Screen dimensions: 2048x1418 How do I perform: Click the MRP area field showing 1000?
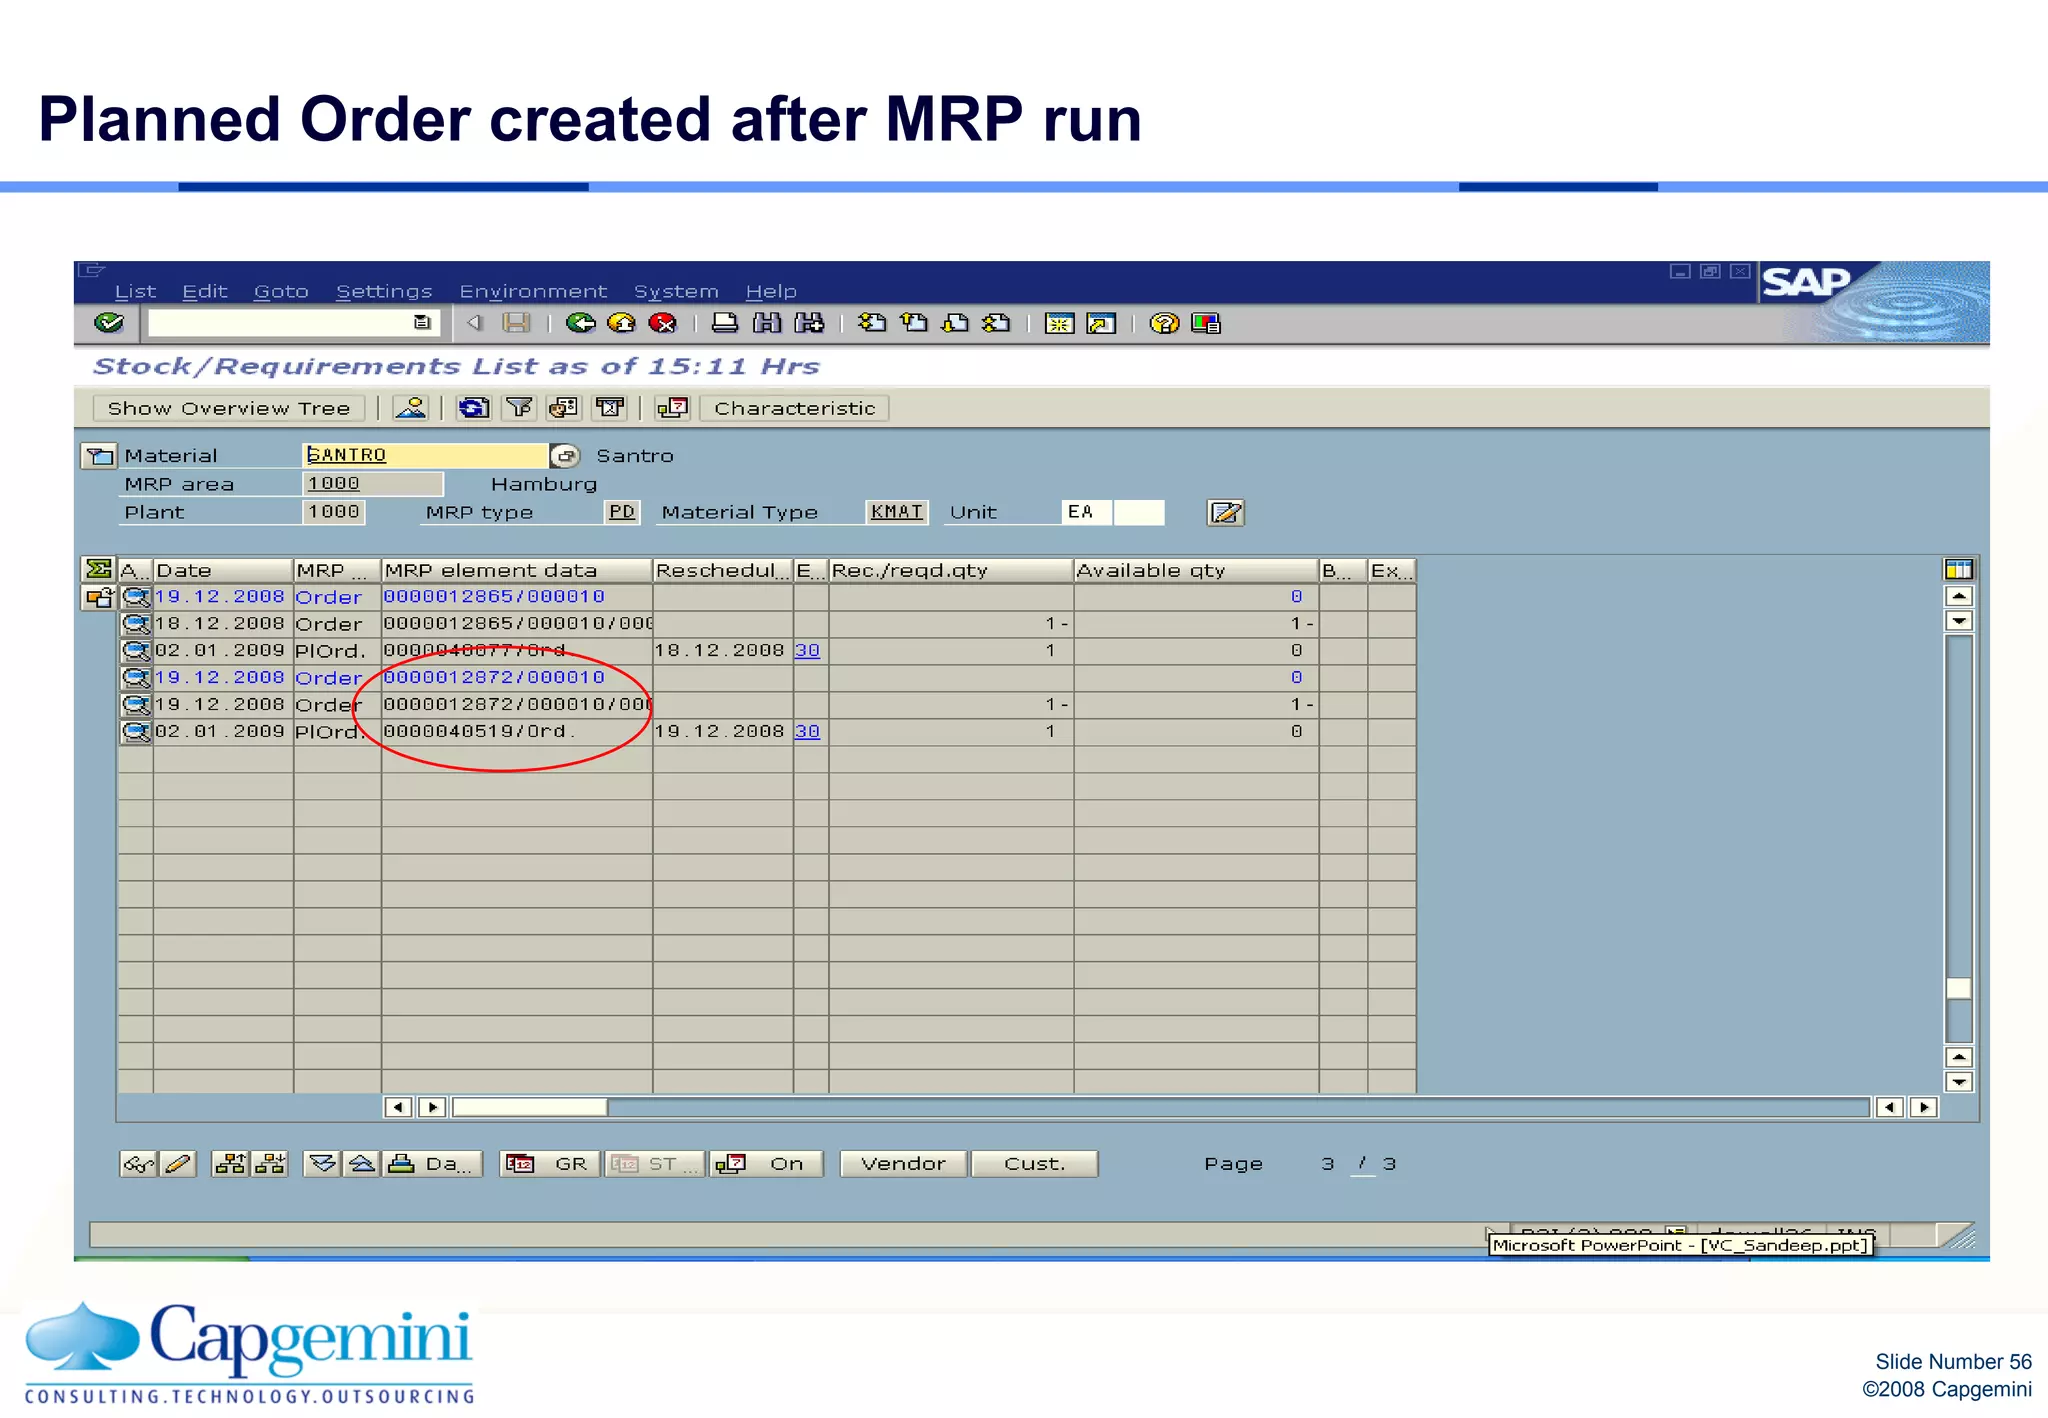(372, 484)
